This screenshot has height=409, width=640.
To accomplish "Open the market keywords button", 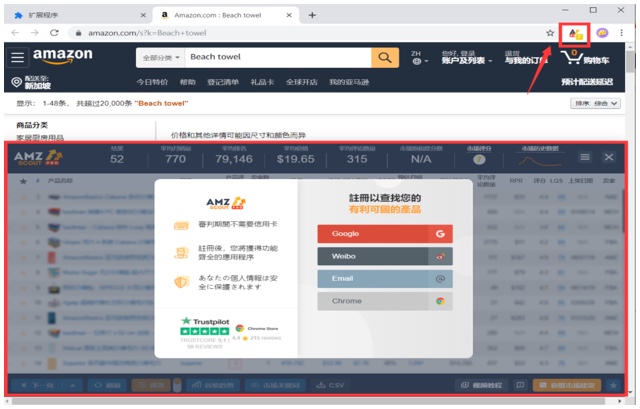I will pyautogui.click(x=276, y=385).
